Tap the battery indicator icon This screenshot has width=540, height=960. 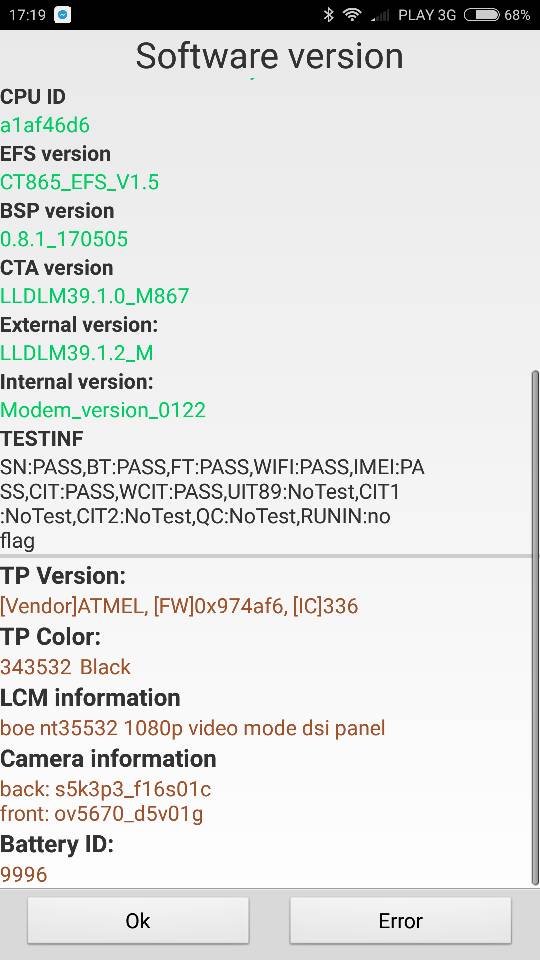481,15
